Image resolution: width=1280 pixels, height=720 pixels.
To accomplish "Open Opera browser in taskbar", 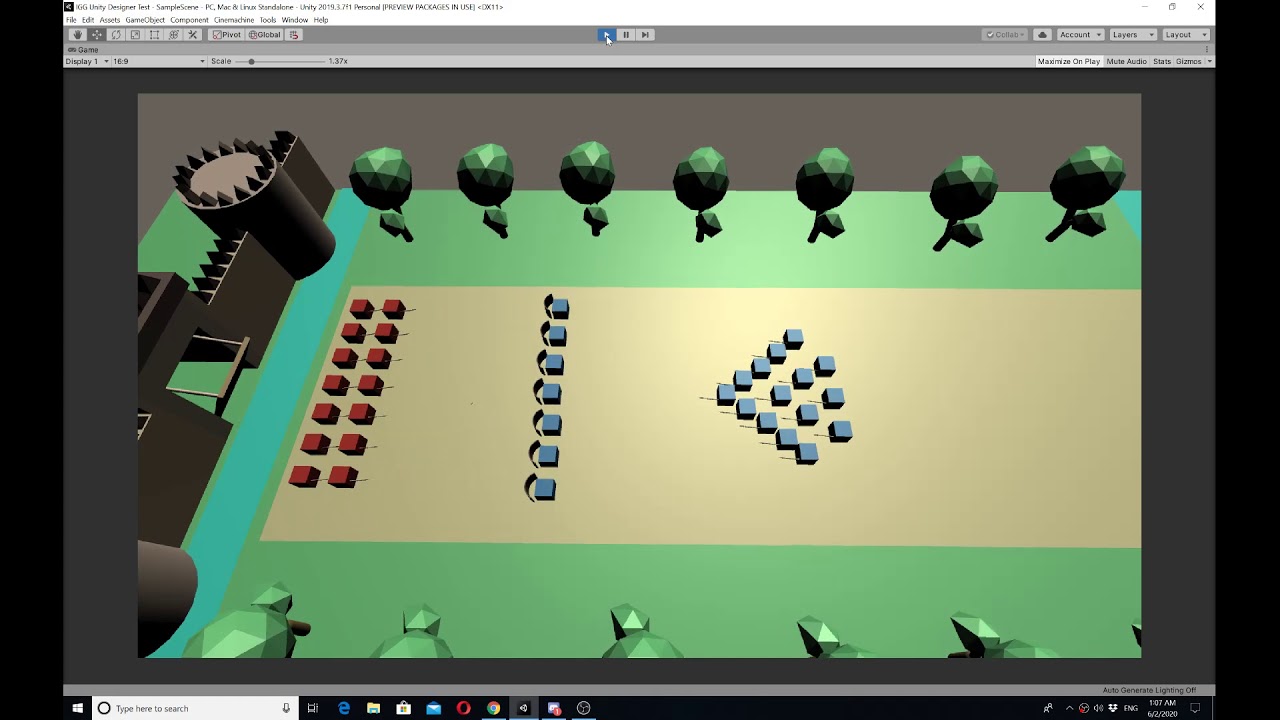I will click(463, 708).
